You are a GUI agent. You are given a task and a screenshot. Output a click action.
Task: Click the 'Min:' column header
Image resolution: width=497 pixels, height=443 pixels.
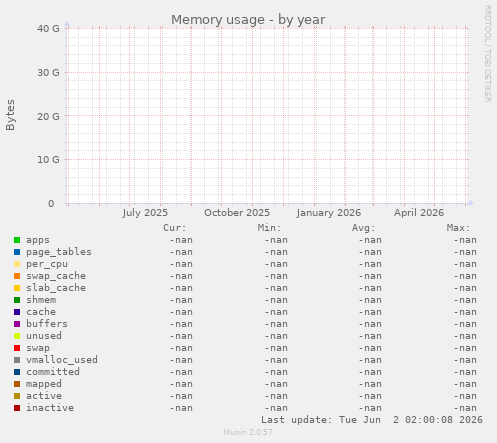click(x=269, y=228)
